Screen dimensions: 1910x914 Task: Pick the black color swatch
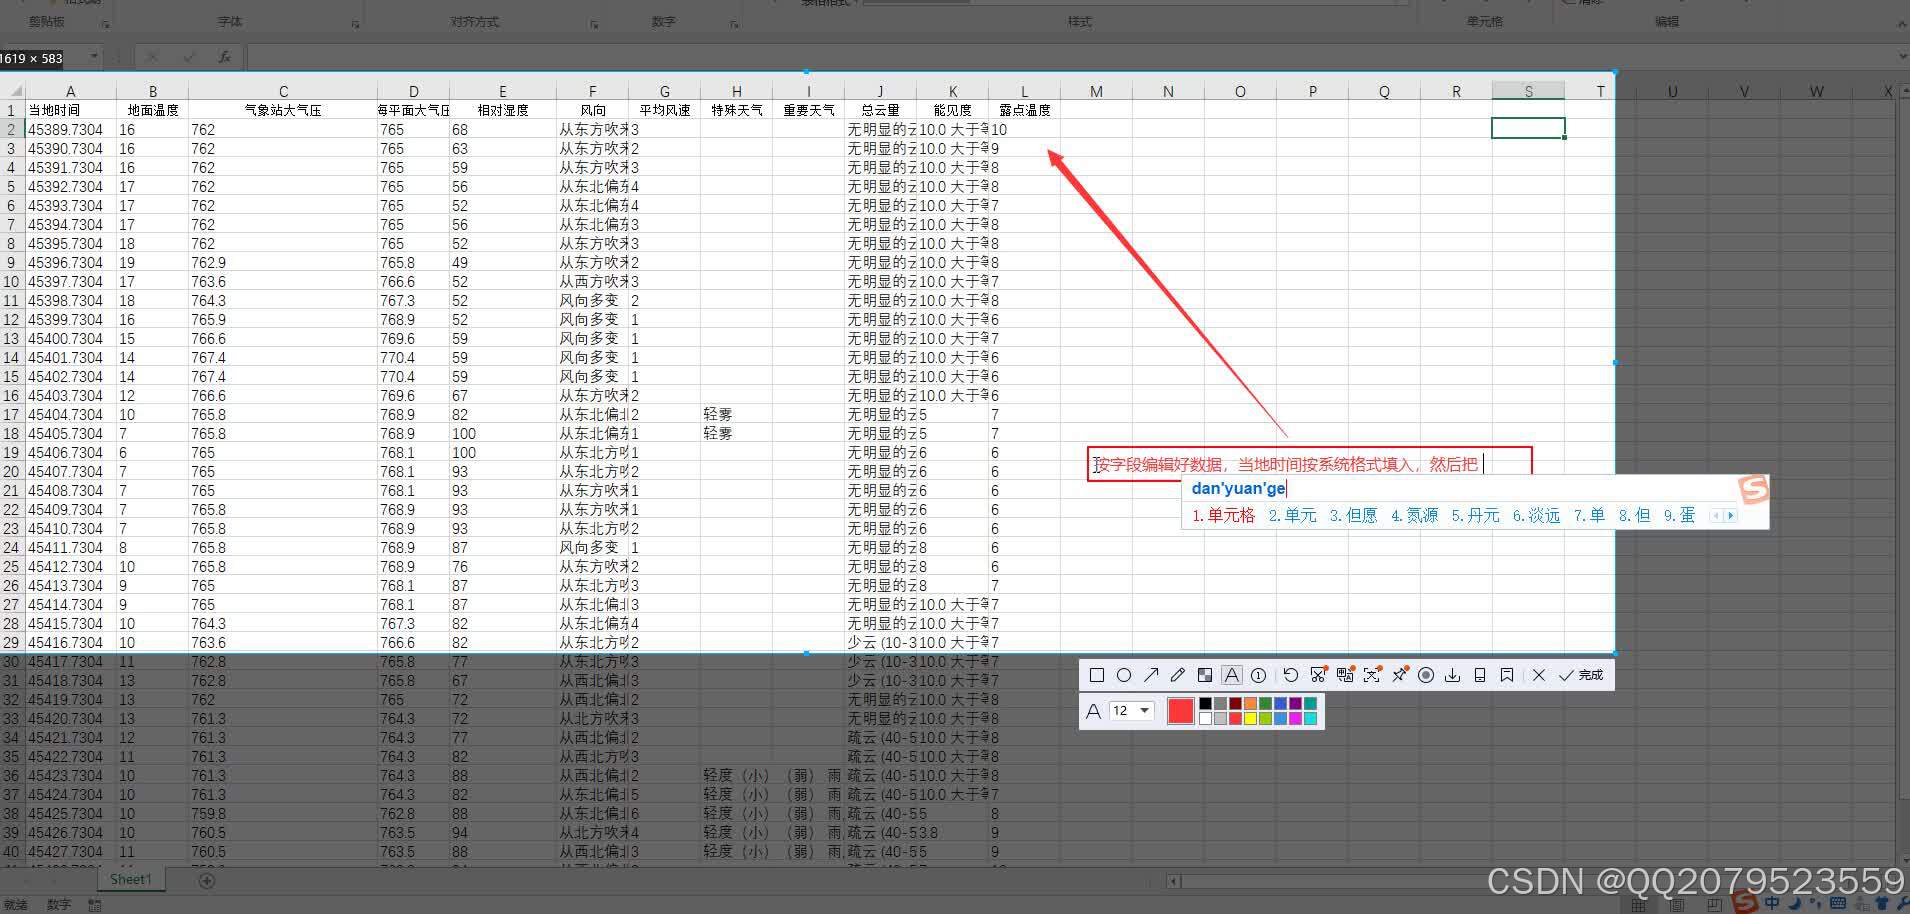pyautogui.click(x=1205, y=704)
